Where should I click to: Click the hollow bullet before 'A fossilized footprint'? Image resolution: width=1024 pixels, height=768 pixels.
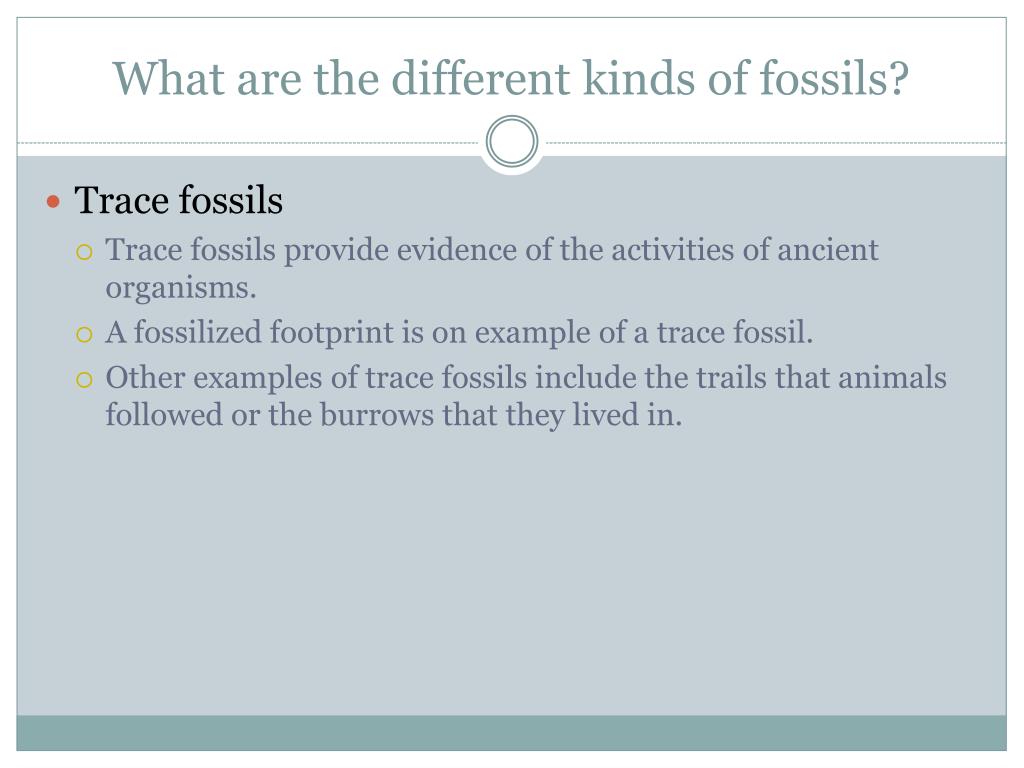(84, 335)
